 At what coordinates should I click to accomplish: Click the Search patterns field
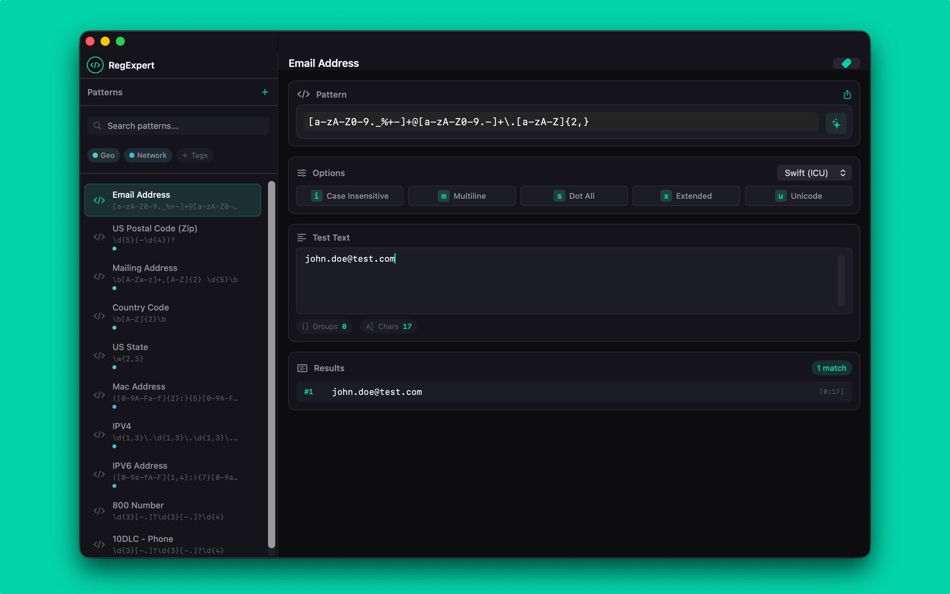(178, 125)
